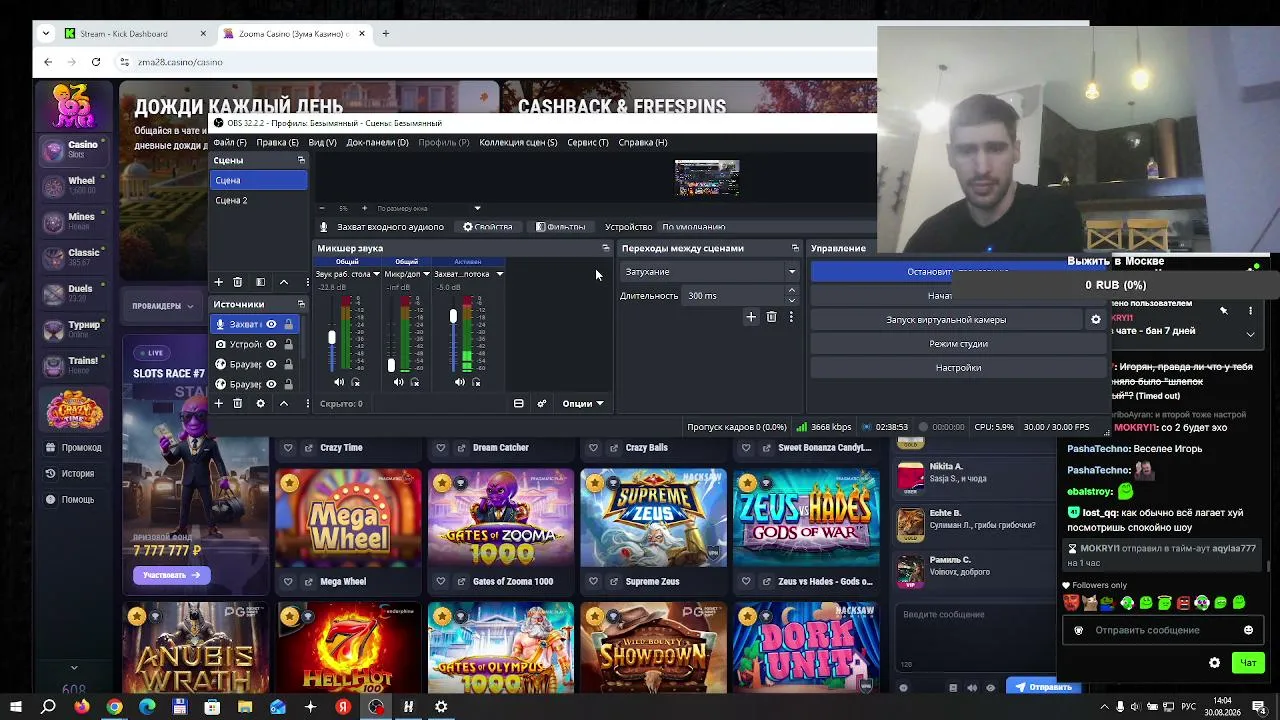The width and height of the screenshot is (1280, 720).
Task: Toggle visibility of the last browser source
Action: [271, 384]
